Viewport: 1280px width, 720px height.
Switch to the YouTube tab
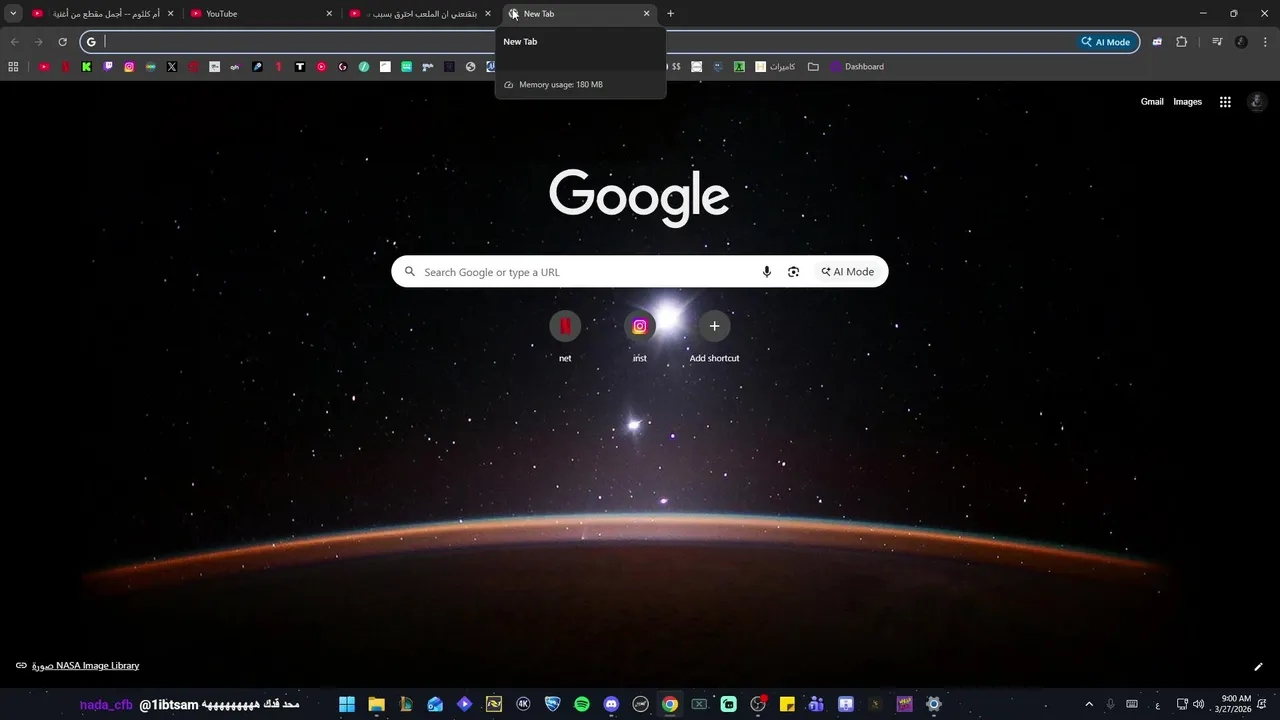[x=262, y=14]
